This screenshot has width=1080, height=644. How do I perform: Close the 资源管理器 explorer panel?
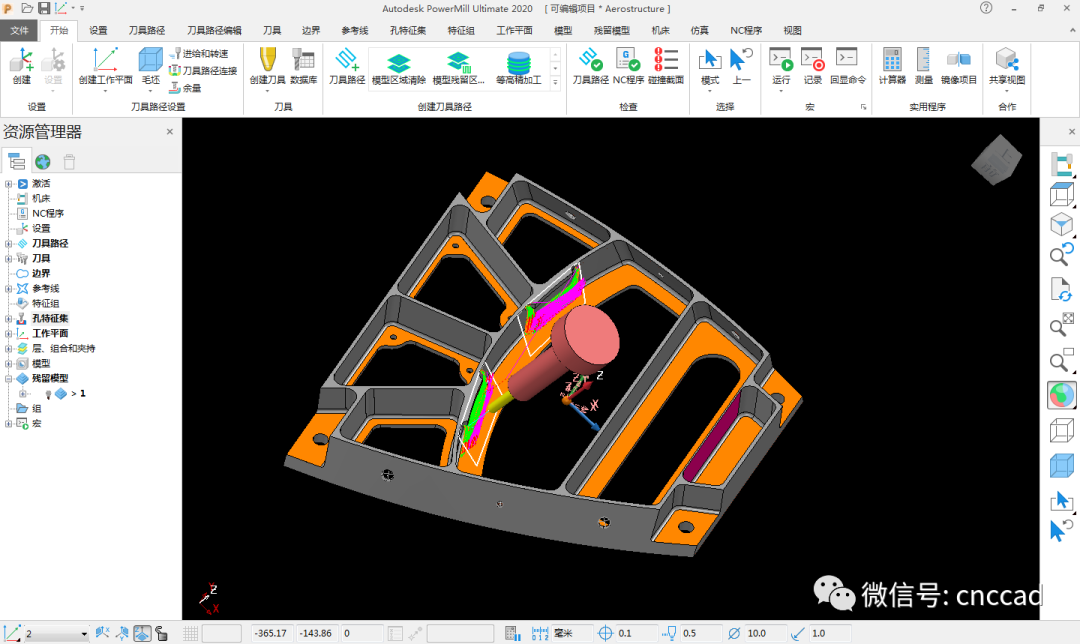(x=169, y=132)
